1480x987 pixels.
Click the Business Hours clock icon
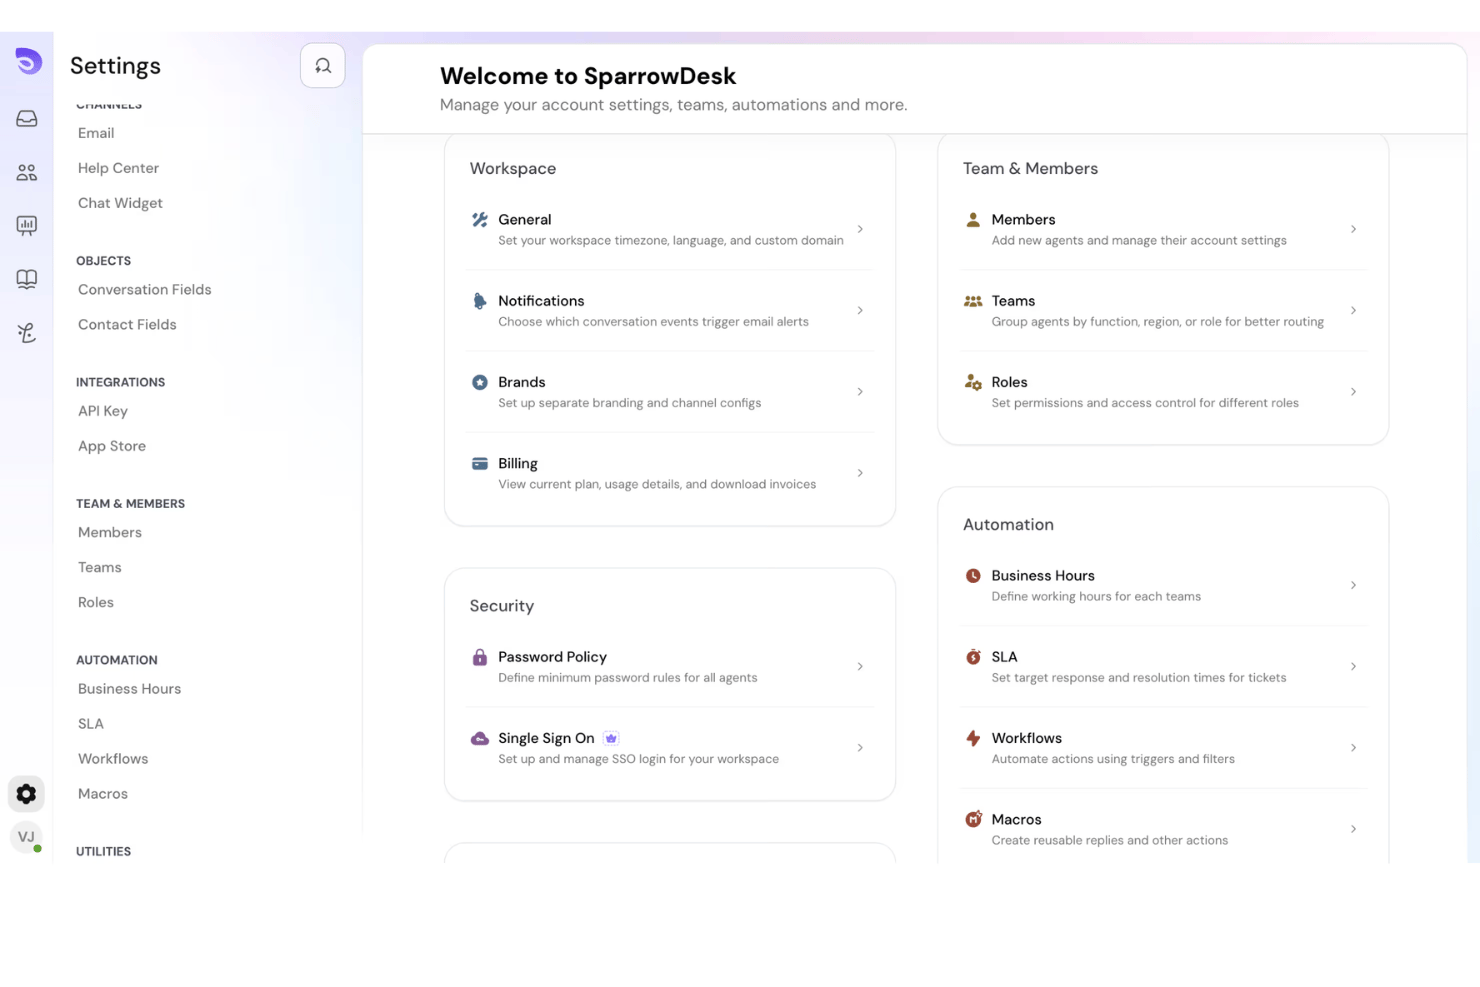tap(973, 576)
